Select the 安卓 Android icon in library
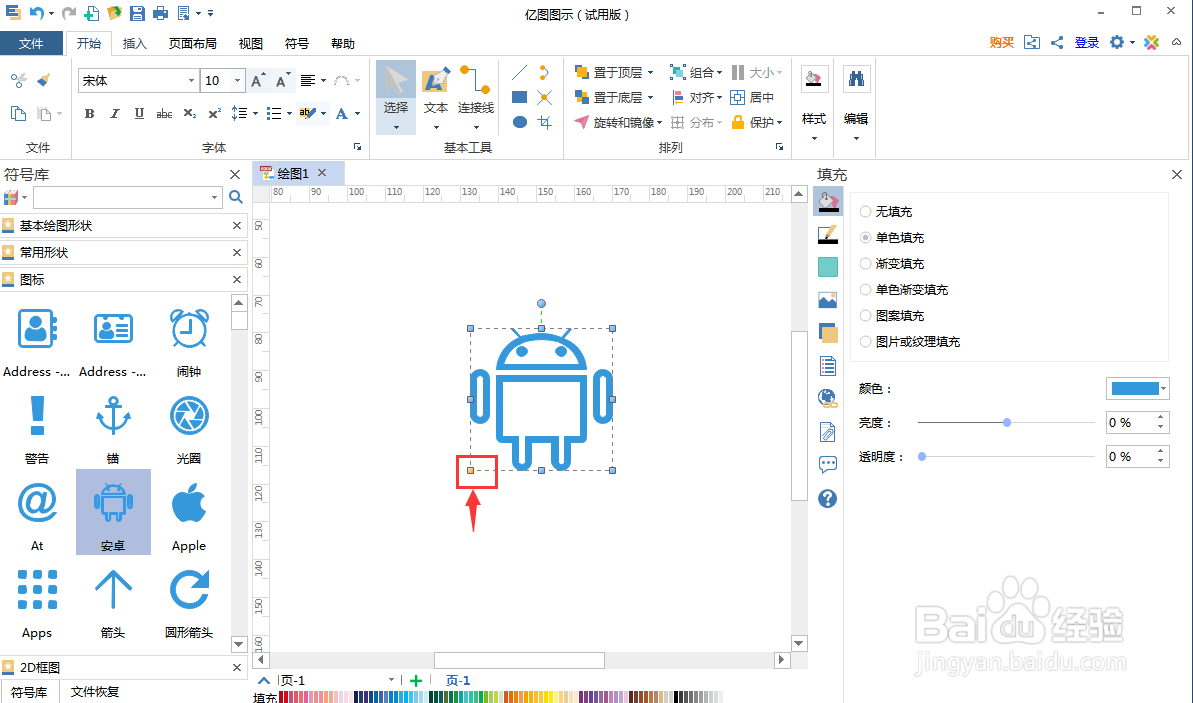1193x703 pixels. 113,511
